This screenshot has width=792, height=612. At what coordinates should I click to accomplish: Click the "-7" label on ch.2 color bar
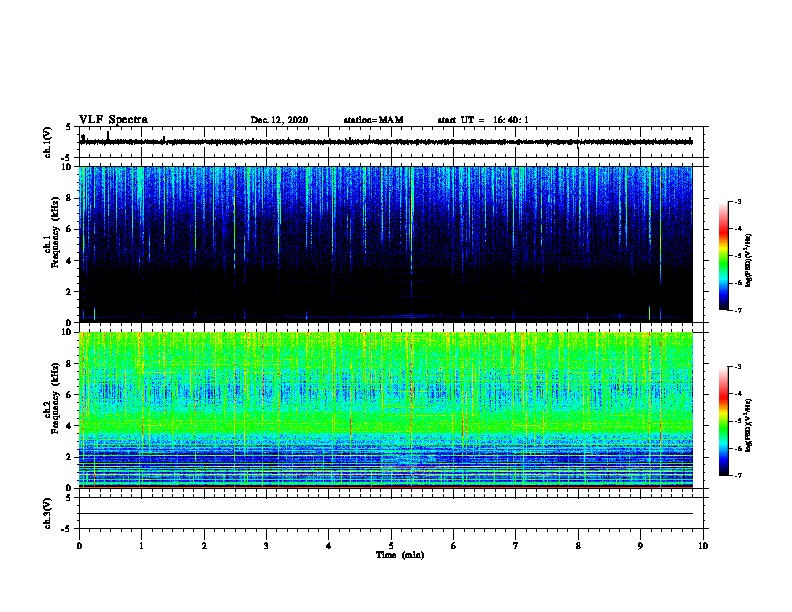click(738, 476)
